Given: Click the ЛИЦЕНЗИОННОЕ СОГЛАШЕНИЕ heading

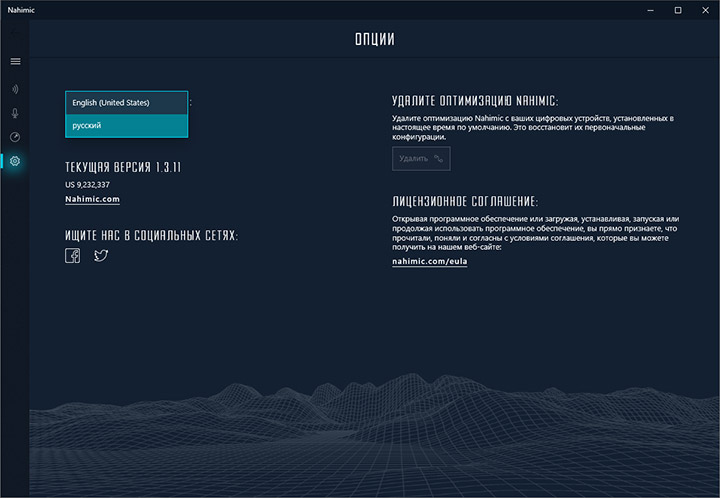Looking at the screenshot, I should point(465,201).
